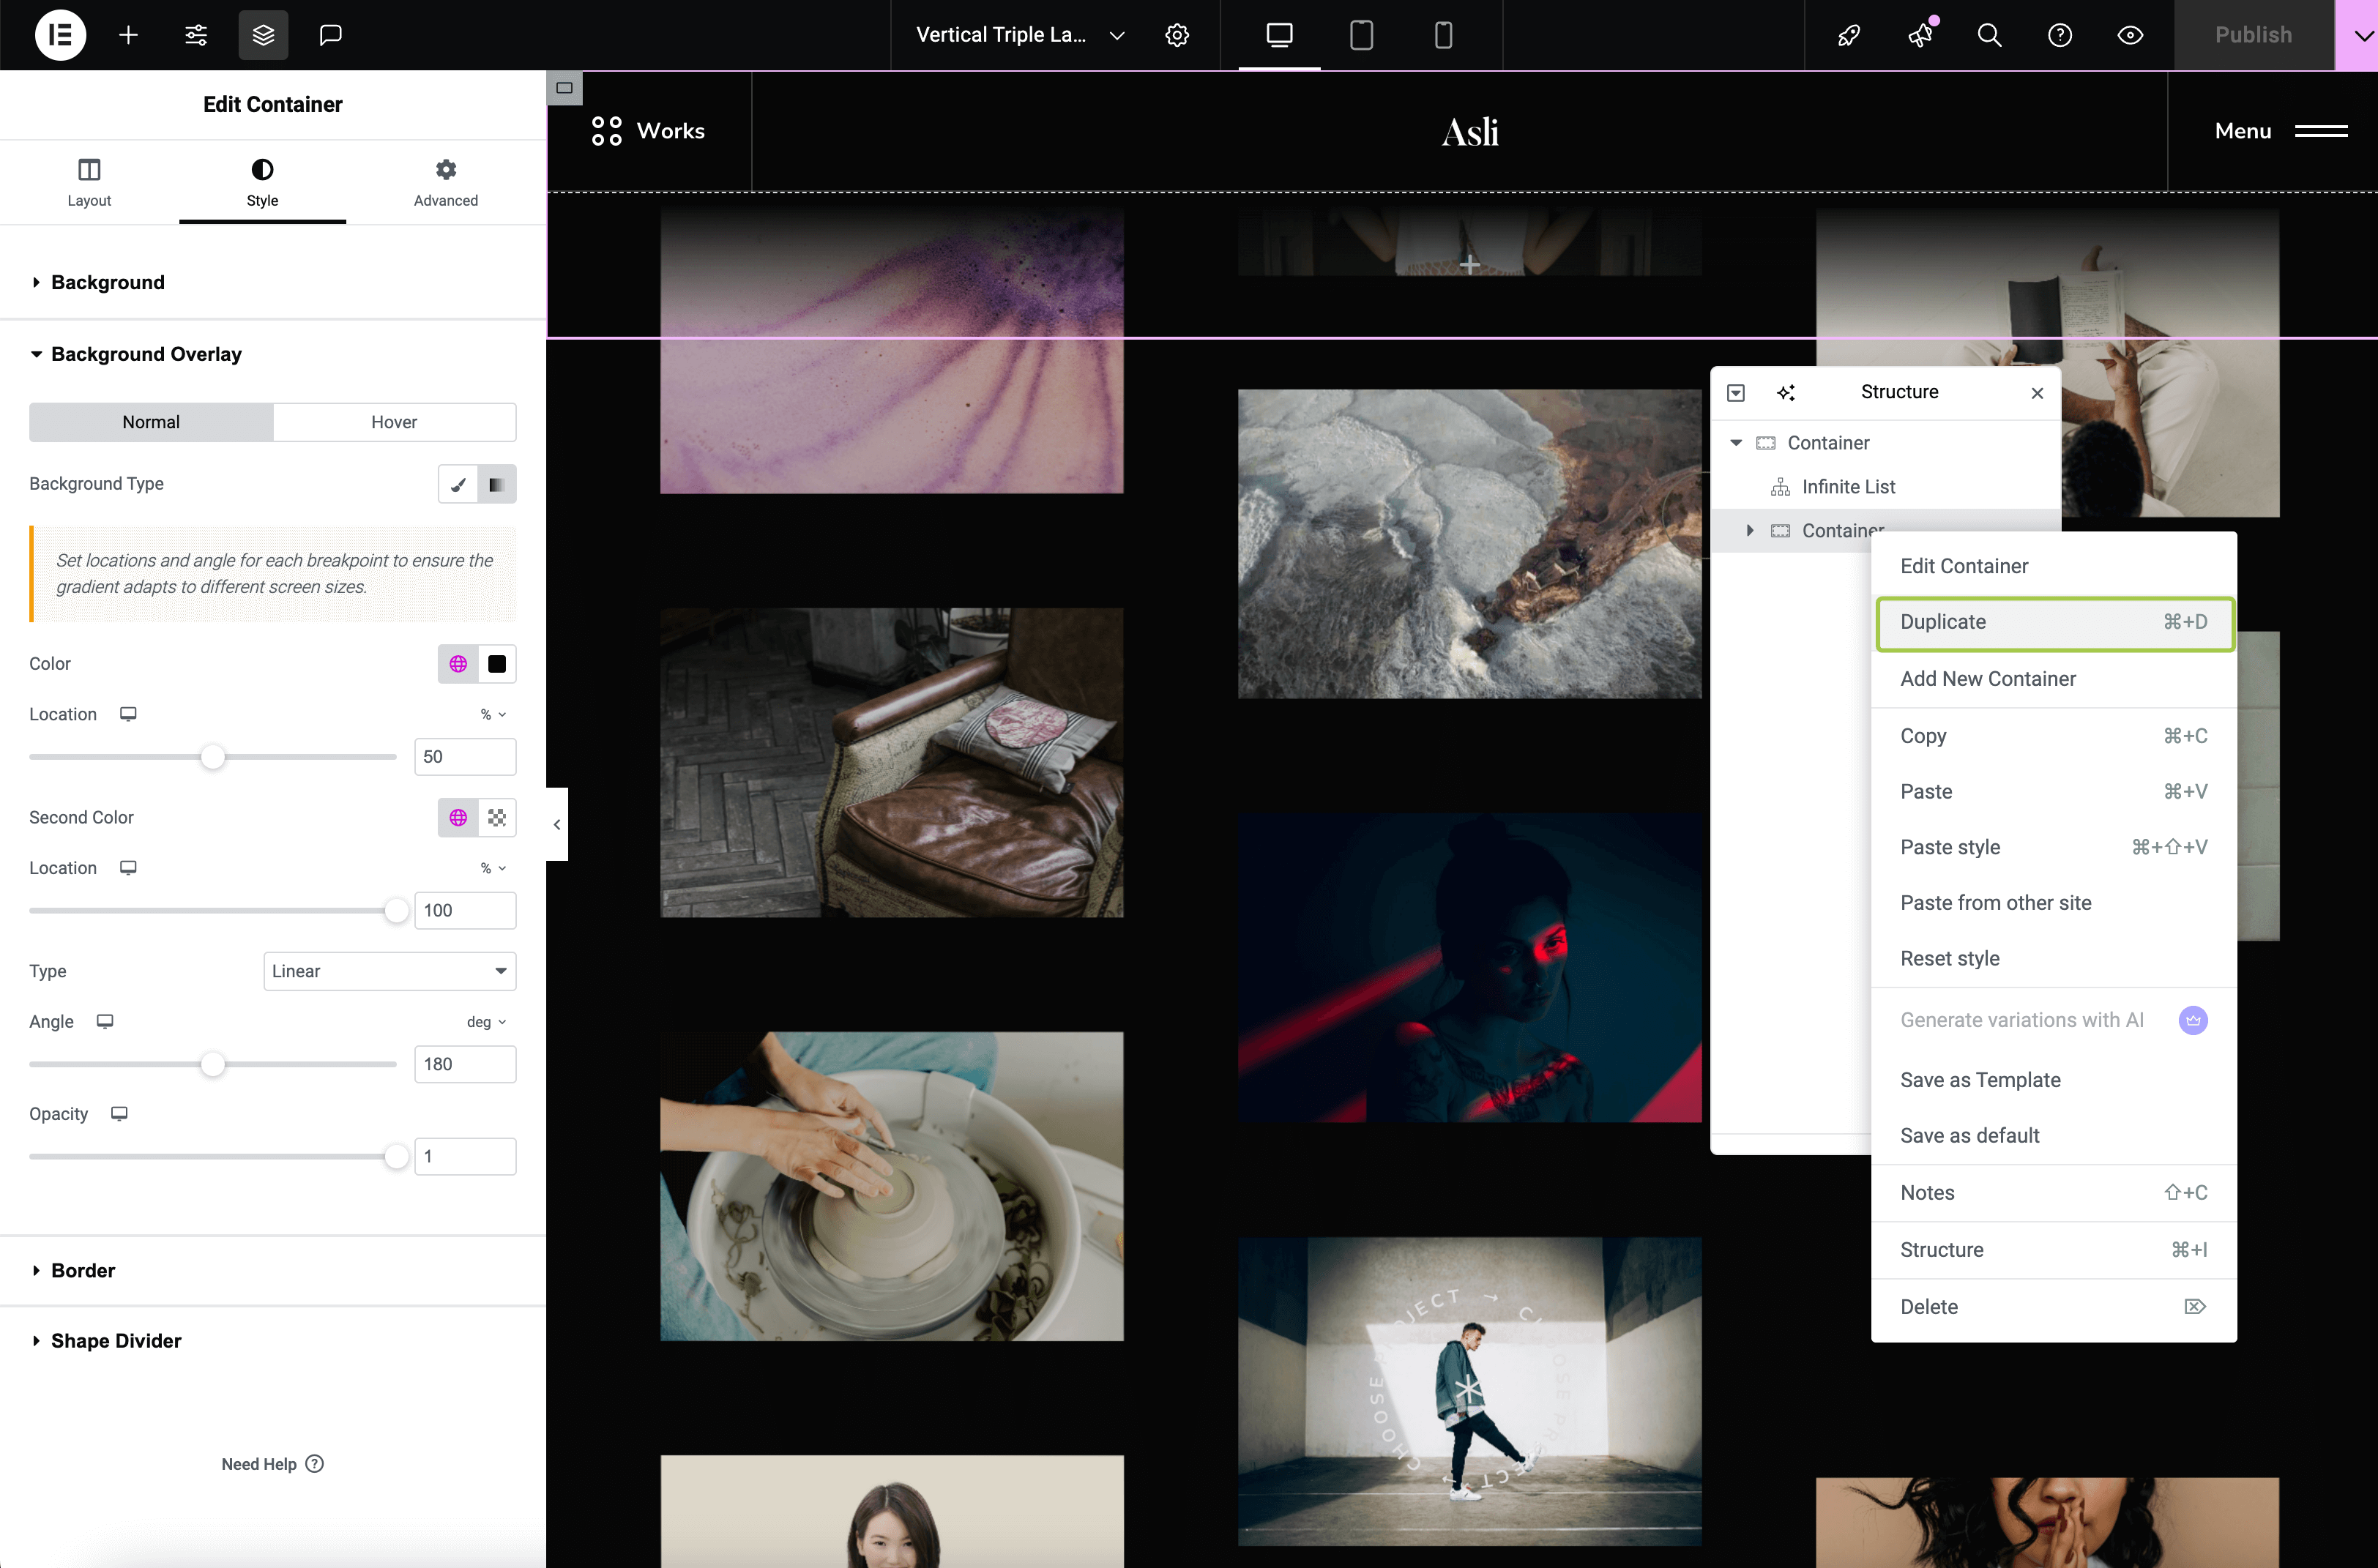Click the Publish button

coord(2252,35)
